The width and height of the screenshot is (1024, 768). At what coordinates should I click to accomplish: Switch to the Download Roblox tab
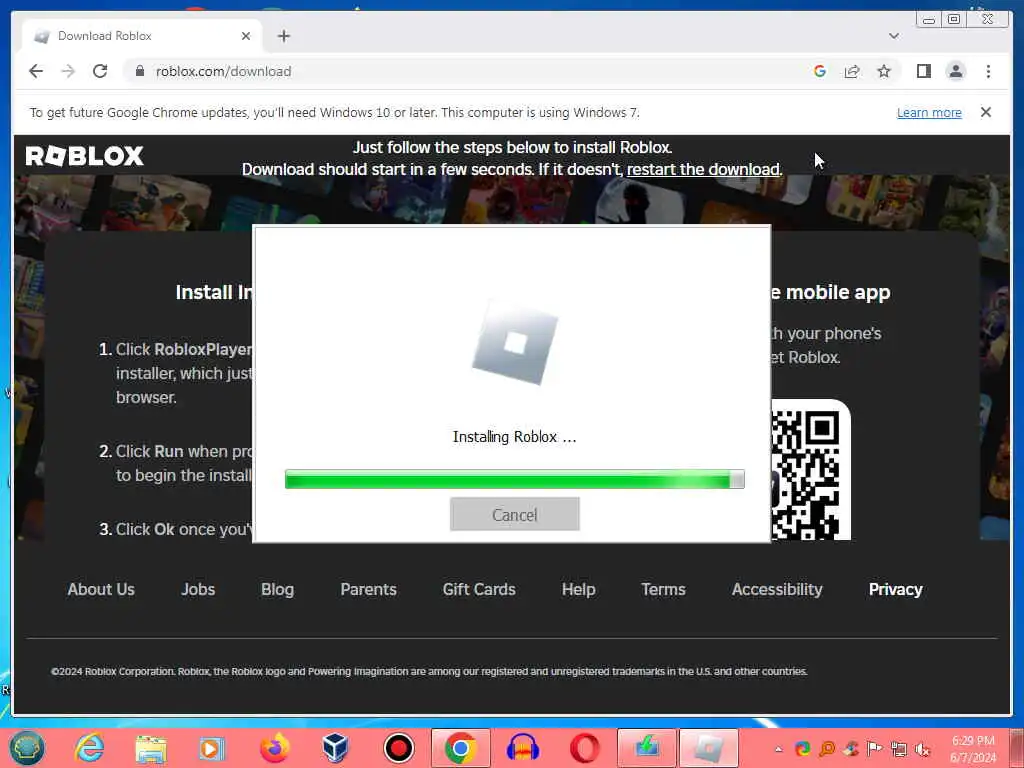coord(142,36)
